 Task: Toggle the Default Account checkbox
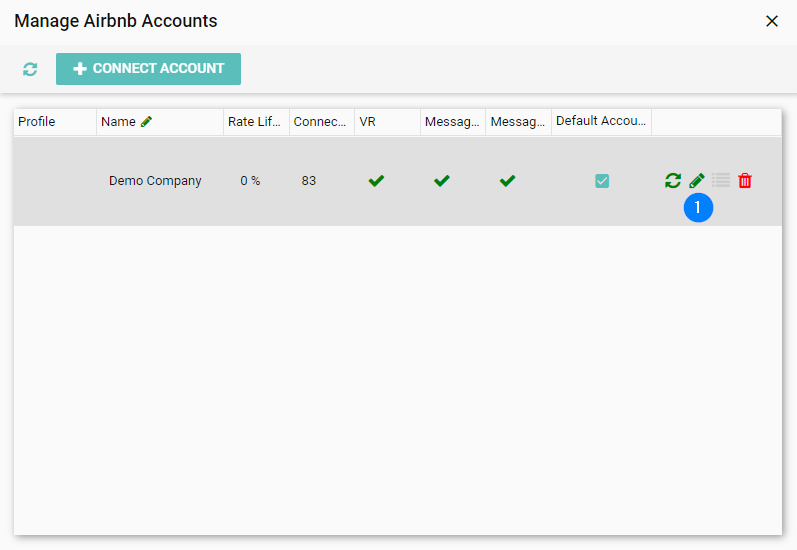point(602,181)
